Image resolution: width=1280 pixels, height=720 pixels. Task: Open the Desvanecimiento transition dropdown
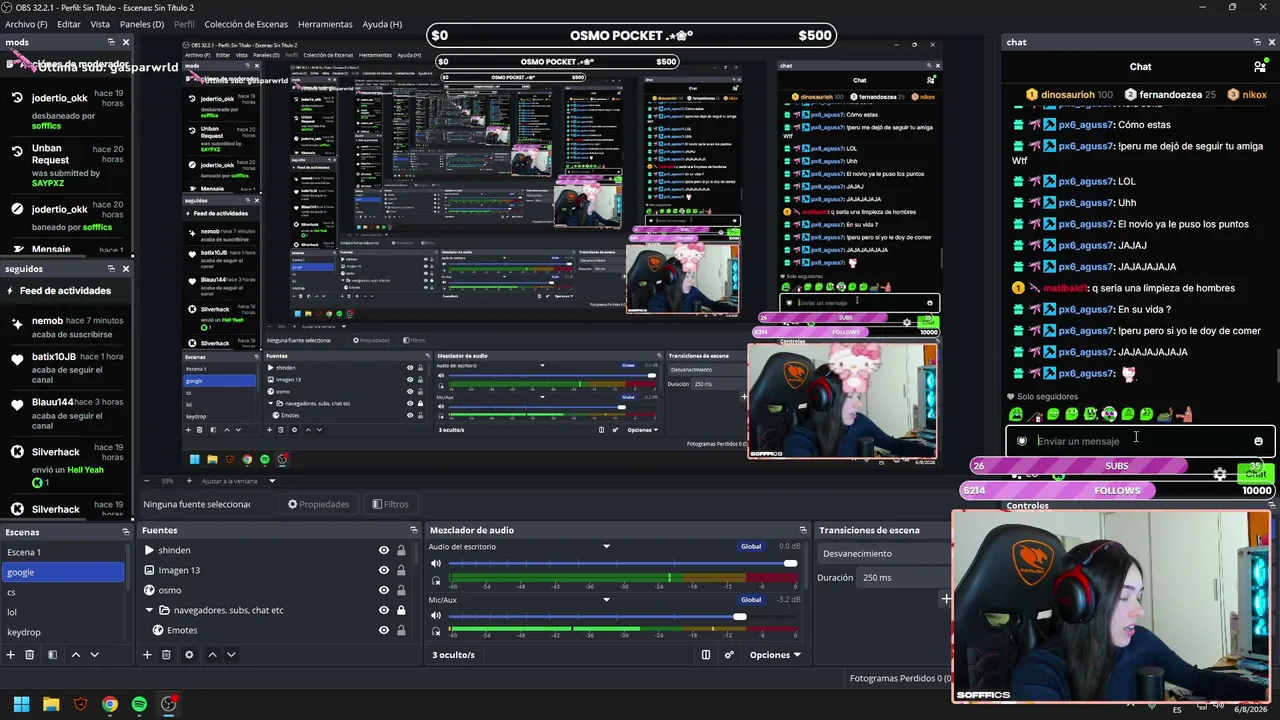tap(884, 553)
